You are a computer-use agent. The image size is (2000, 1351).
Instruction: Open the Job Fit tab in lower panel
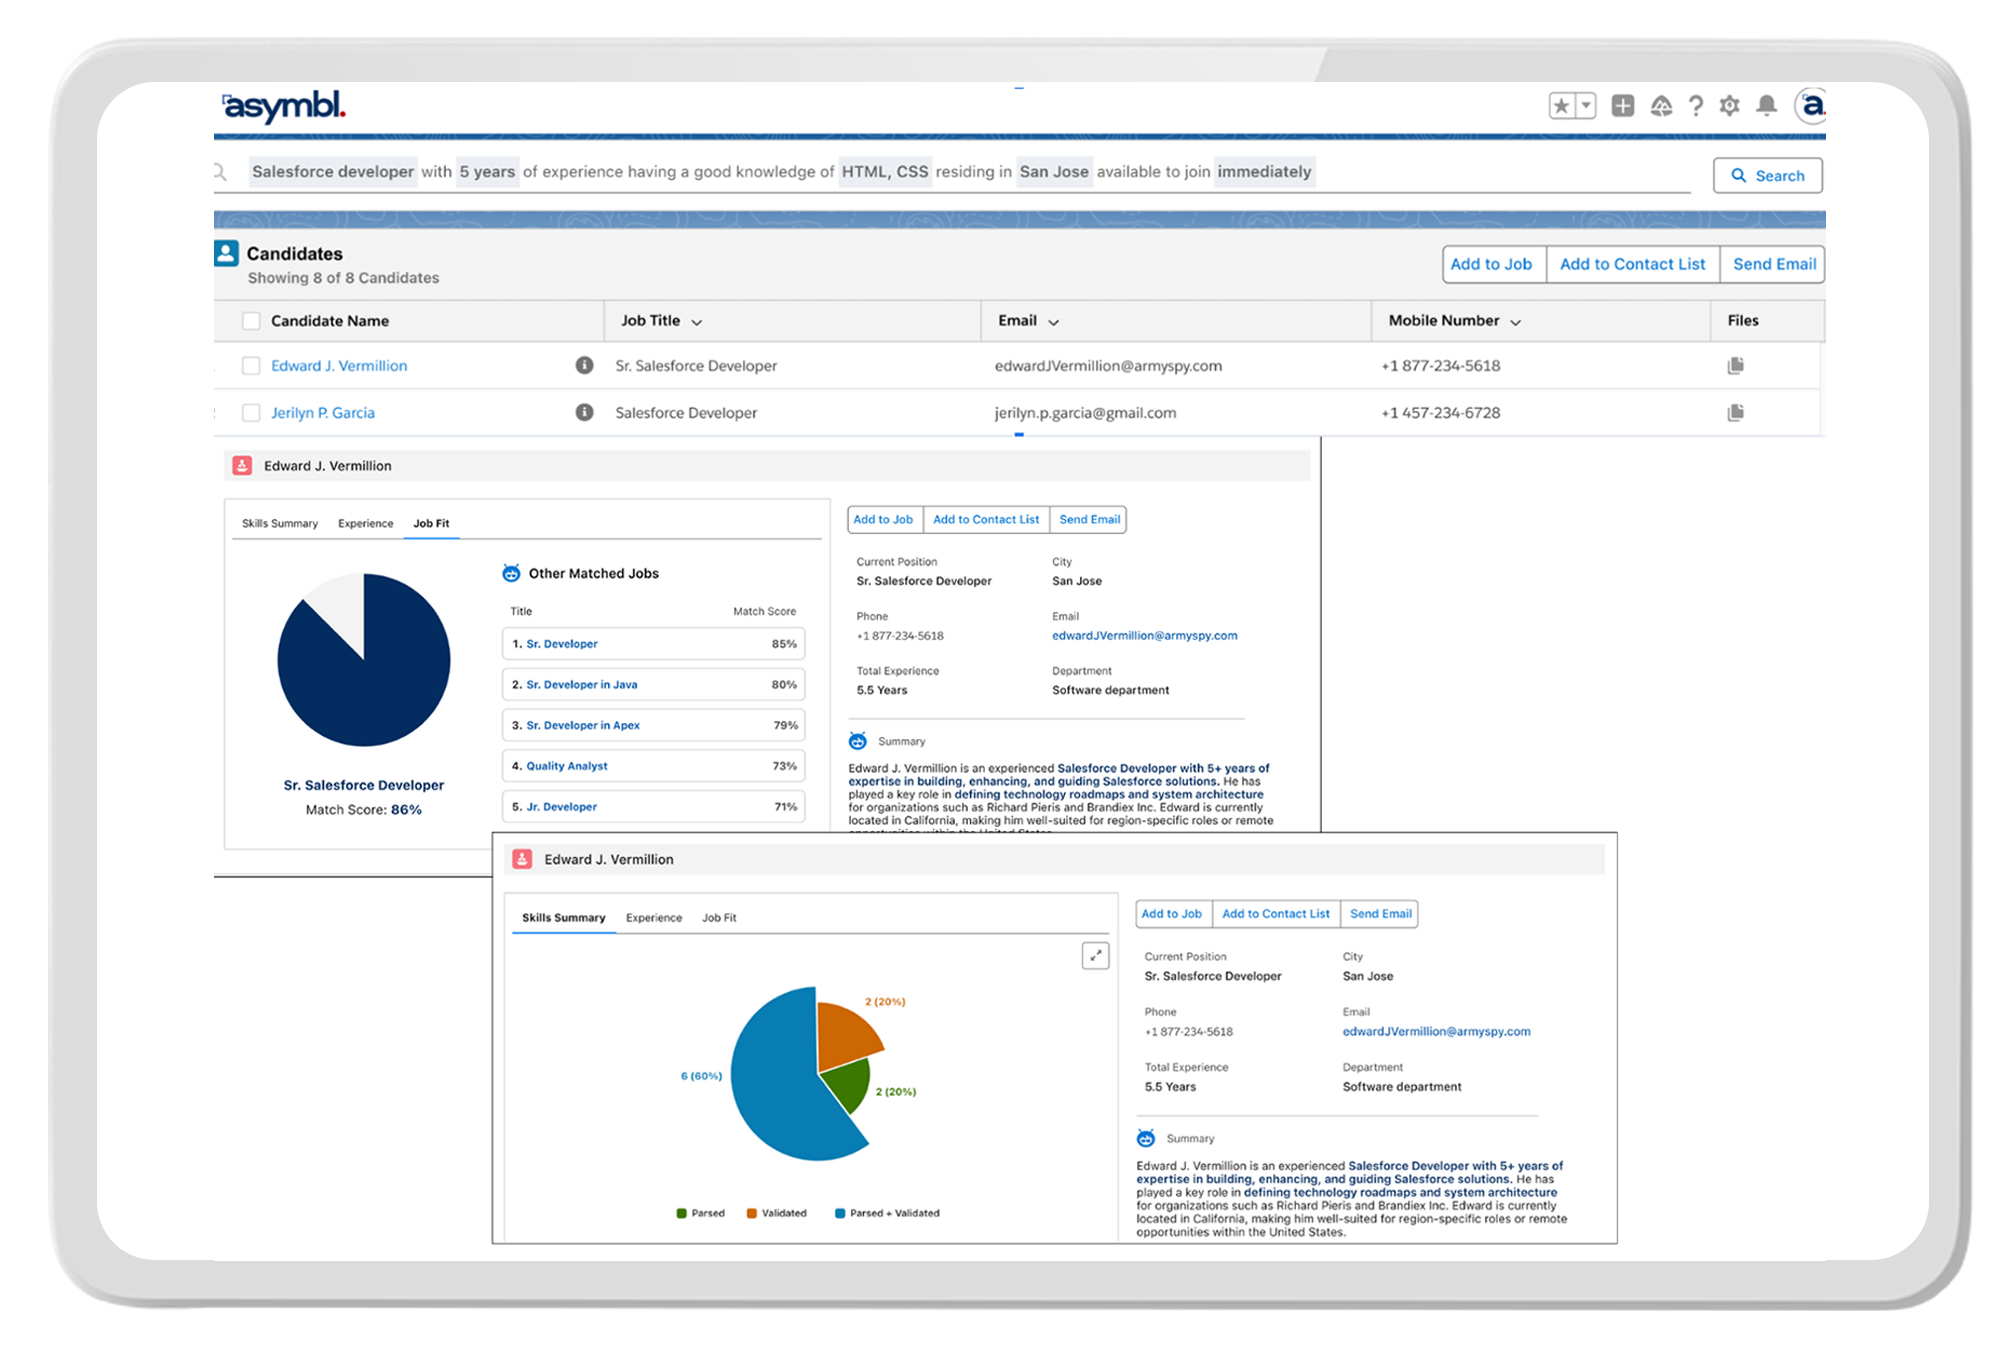pos(719,918)
